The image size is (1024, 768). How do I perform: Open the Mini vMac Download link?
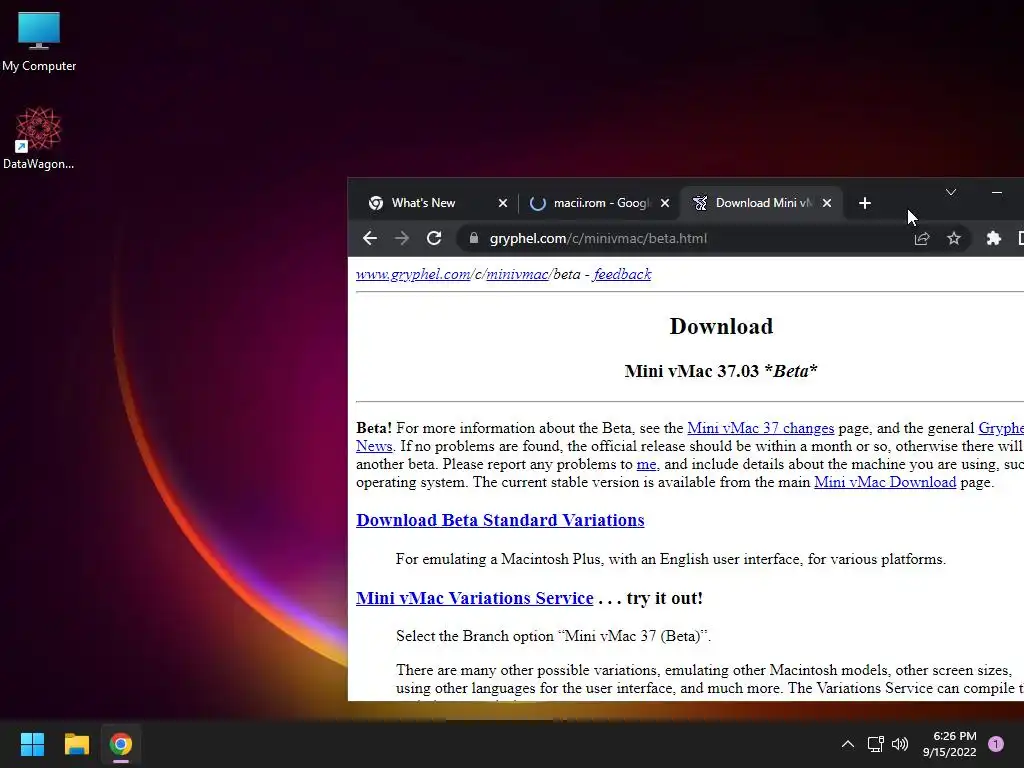pos(885,482)
